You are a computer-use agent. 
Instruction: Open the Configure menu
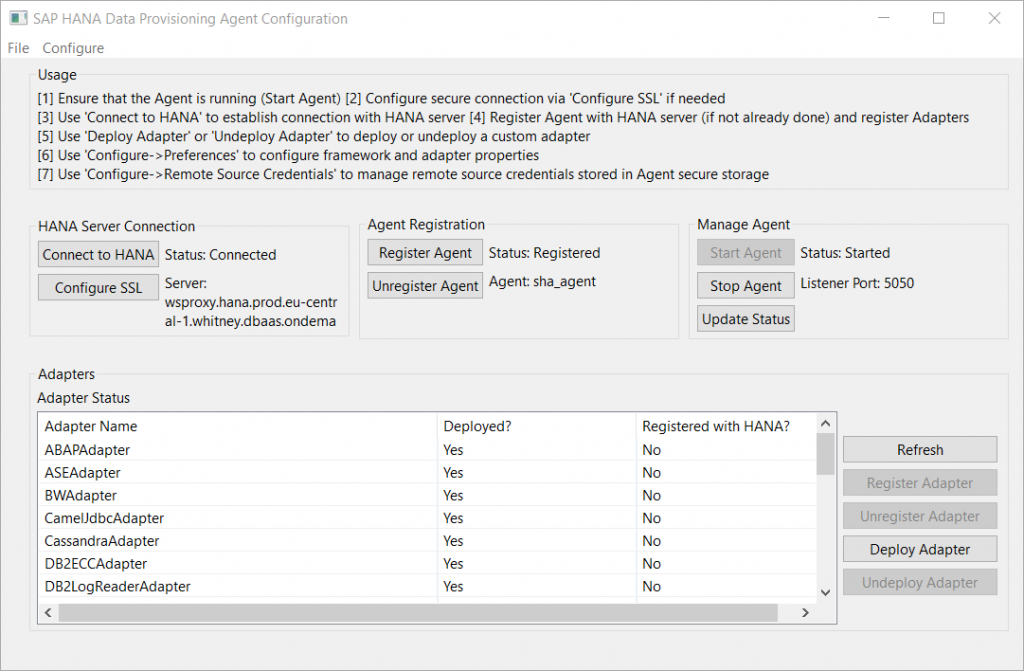pos(73,48)
